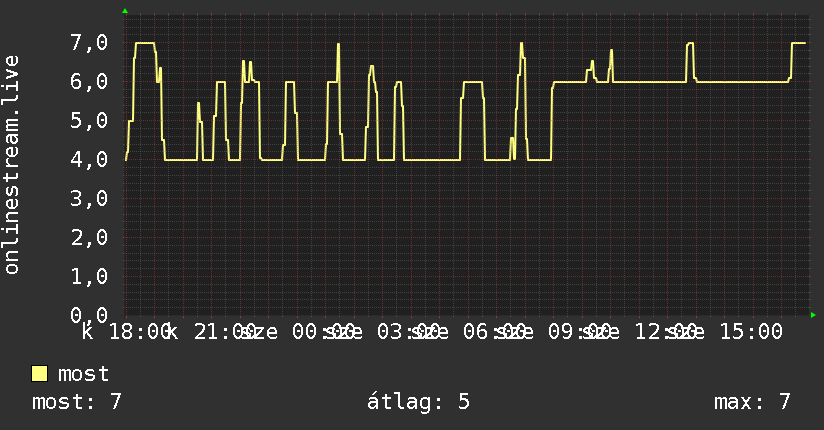Screen dimensions: 824x430
Task: Click the 03:00 time label on the x-axis
Action: click(408, 332)
